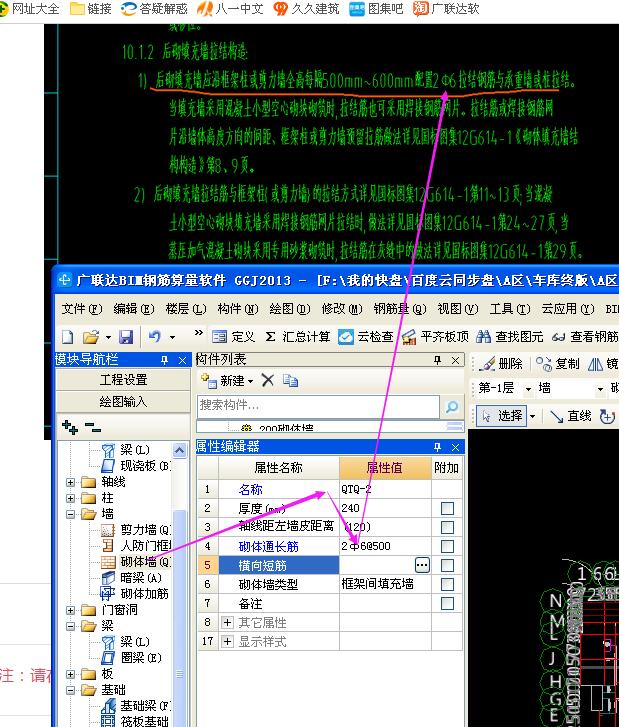Click the tree scrollbar up arrow

(180, 450)
